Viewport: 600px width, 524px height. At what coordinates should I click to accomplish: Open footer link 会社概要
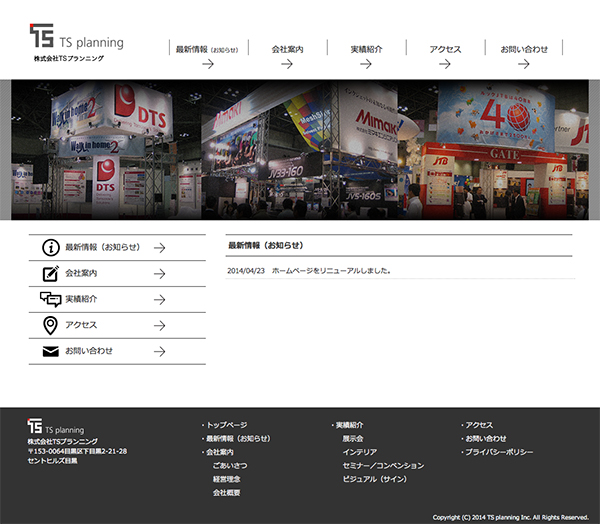tap(227, 493)
